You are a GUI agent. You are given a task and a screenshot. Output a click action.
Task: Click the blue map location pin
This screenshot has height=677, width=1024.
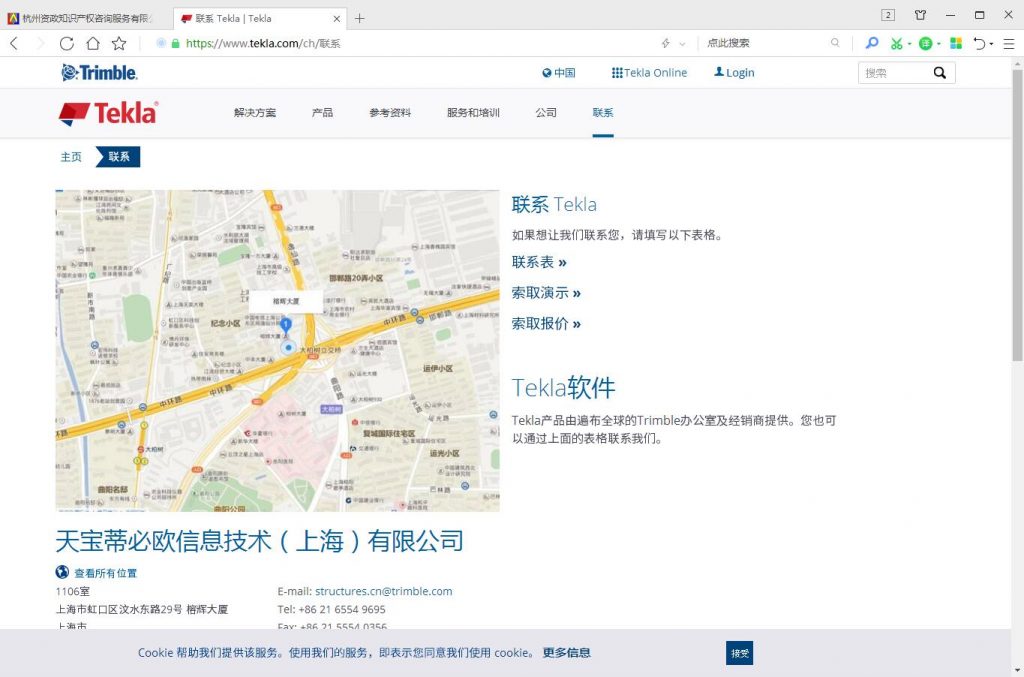(x=285, y=325)
